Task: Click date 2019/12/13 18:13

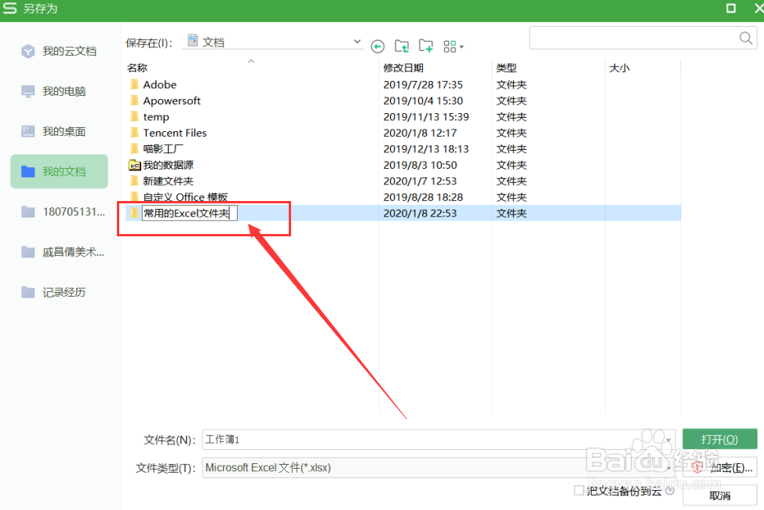Action: [426, 149]
